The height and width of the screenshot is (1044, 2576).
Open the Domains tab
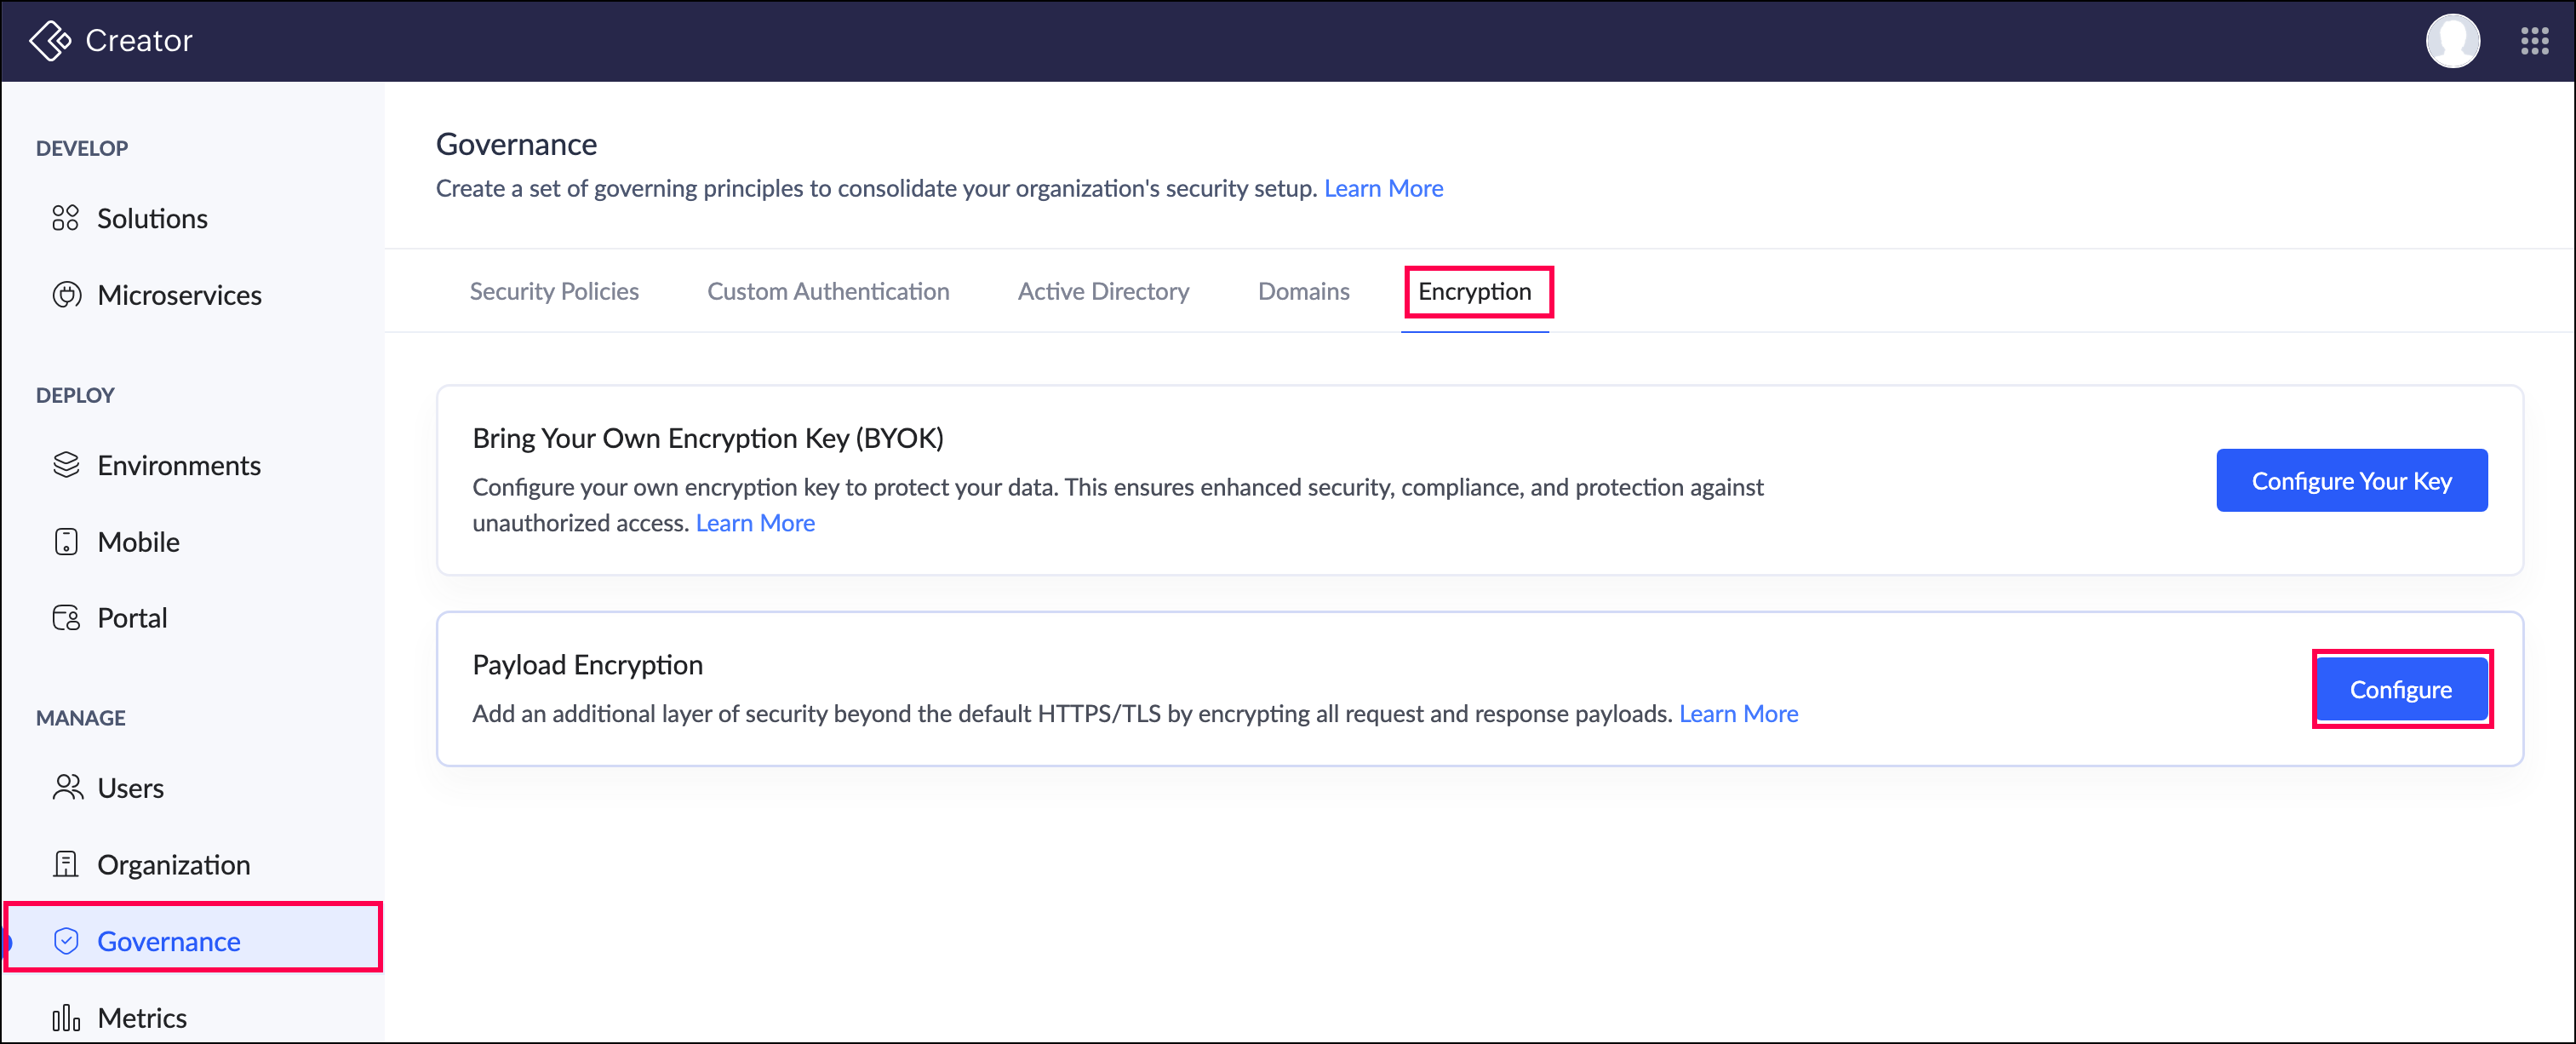[x=1303, y=291]
